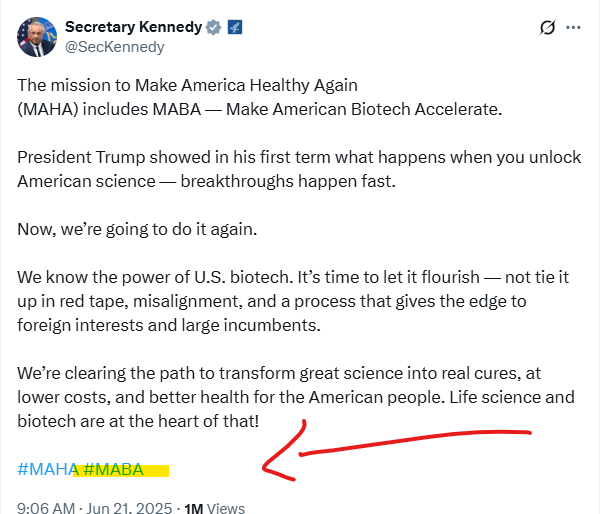The image size is (608, 514).
Task: View the 1M Views count
Action: 215,508
